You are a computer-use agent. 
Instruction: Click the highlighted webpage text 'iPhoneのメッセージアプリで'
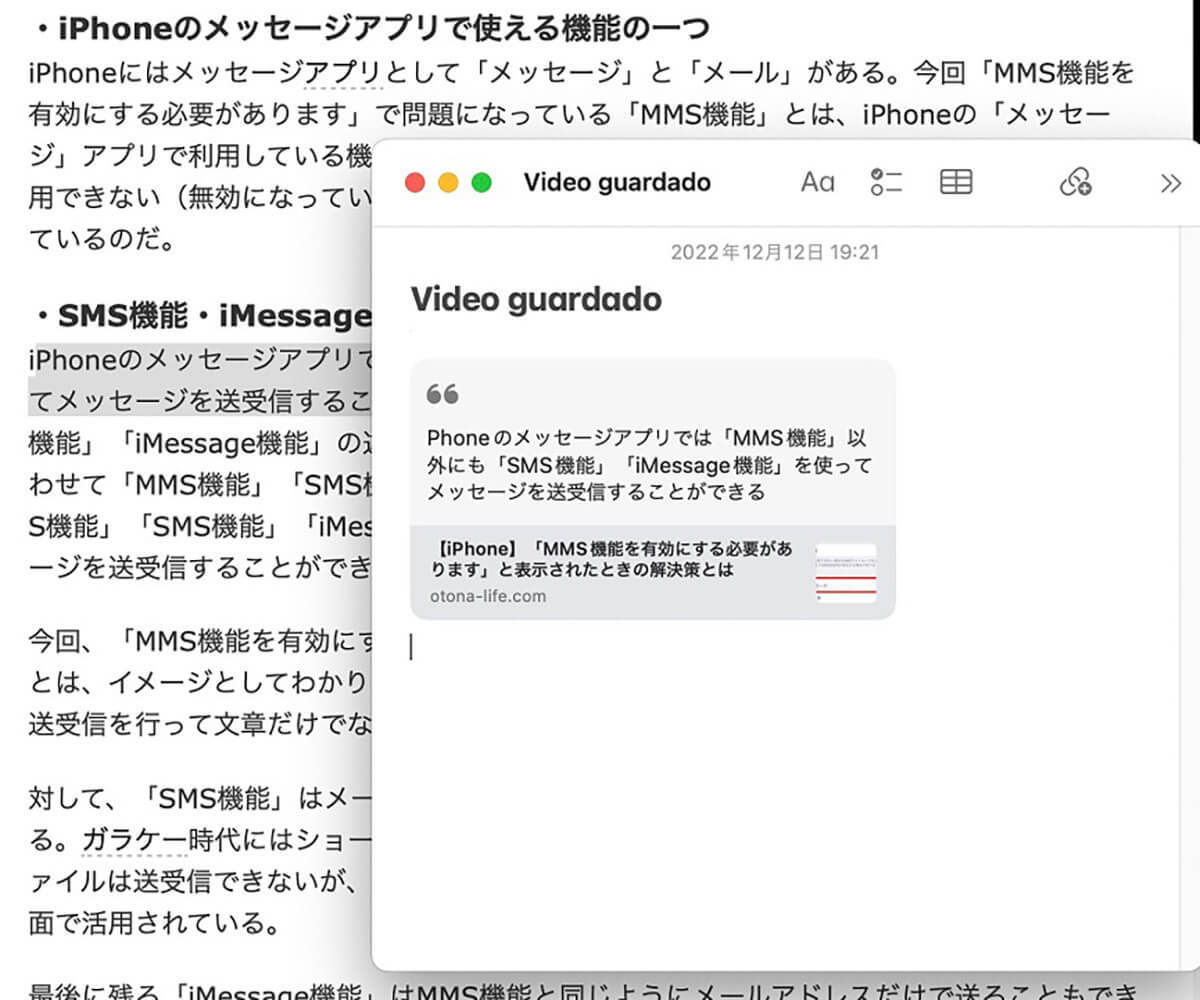pos(200,360)
